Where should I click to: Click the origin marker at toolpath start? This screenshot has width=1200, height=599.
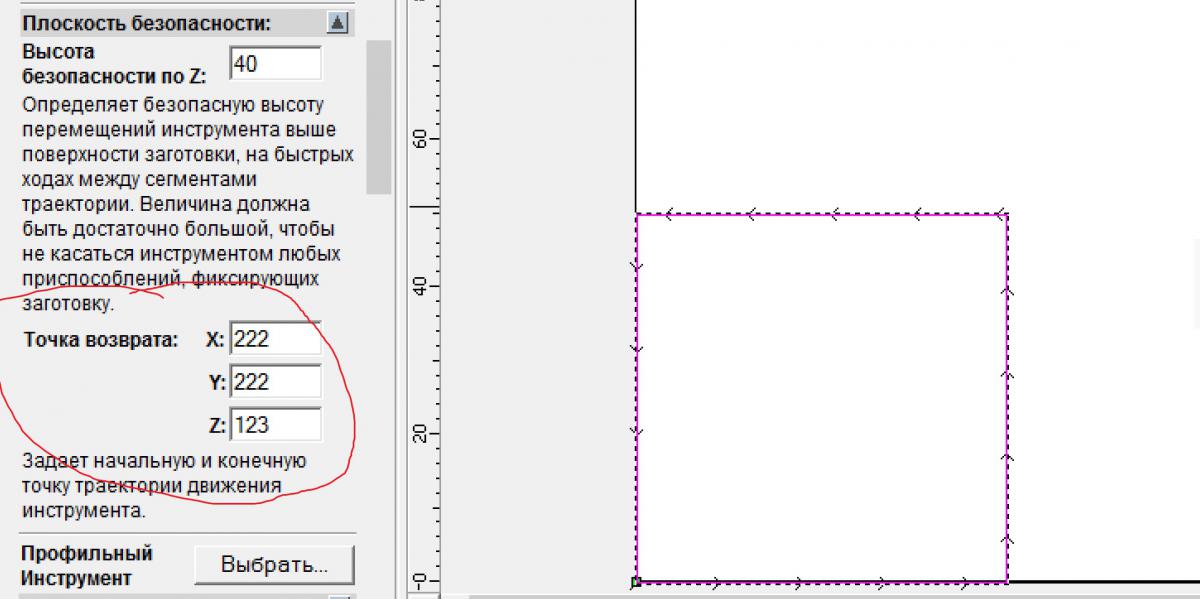coord(635,582)
